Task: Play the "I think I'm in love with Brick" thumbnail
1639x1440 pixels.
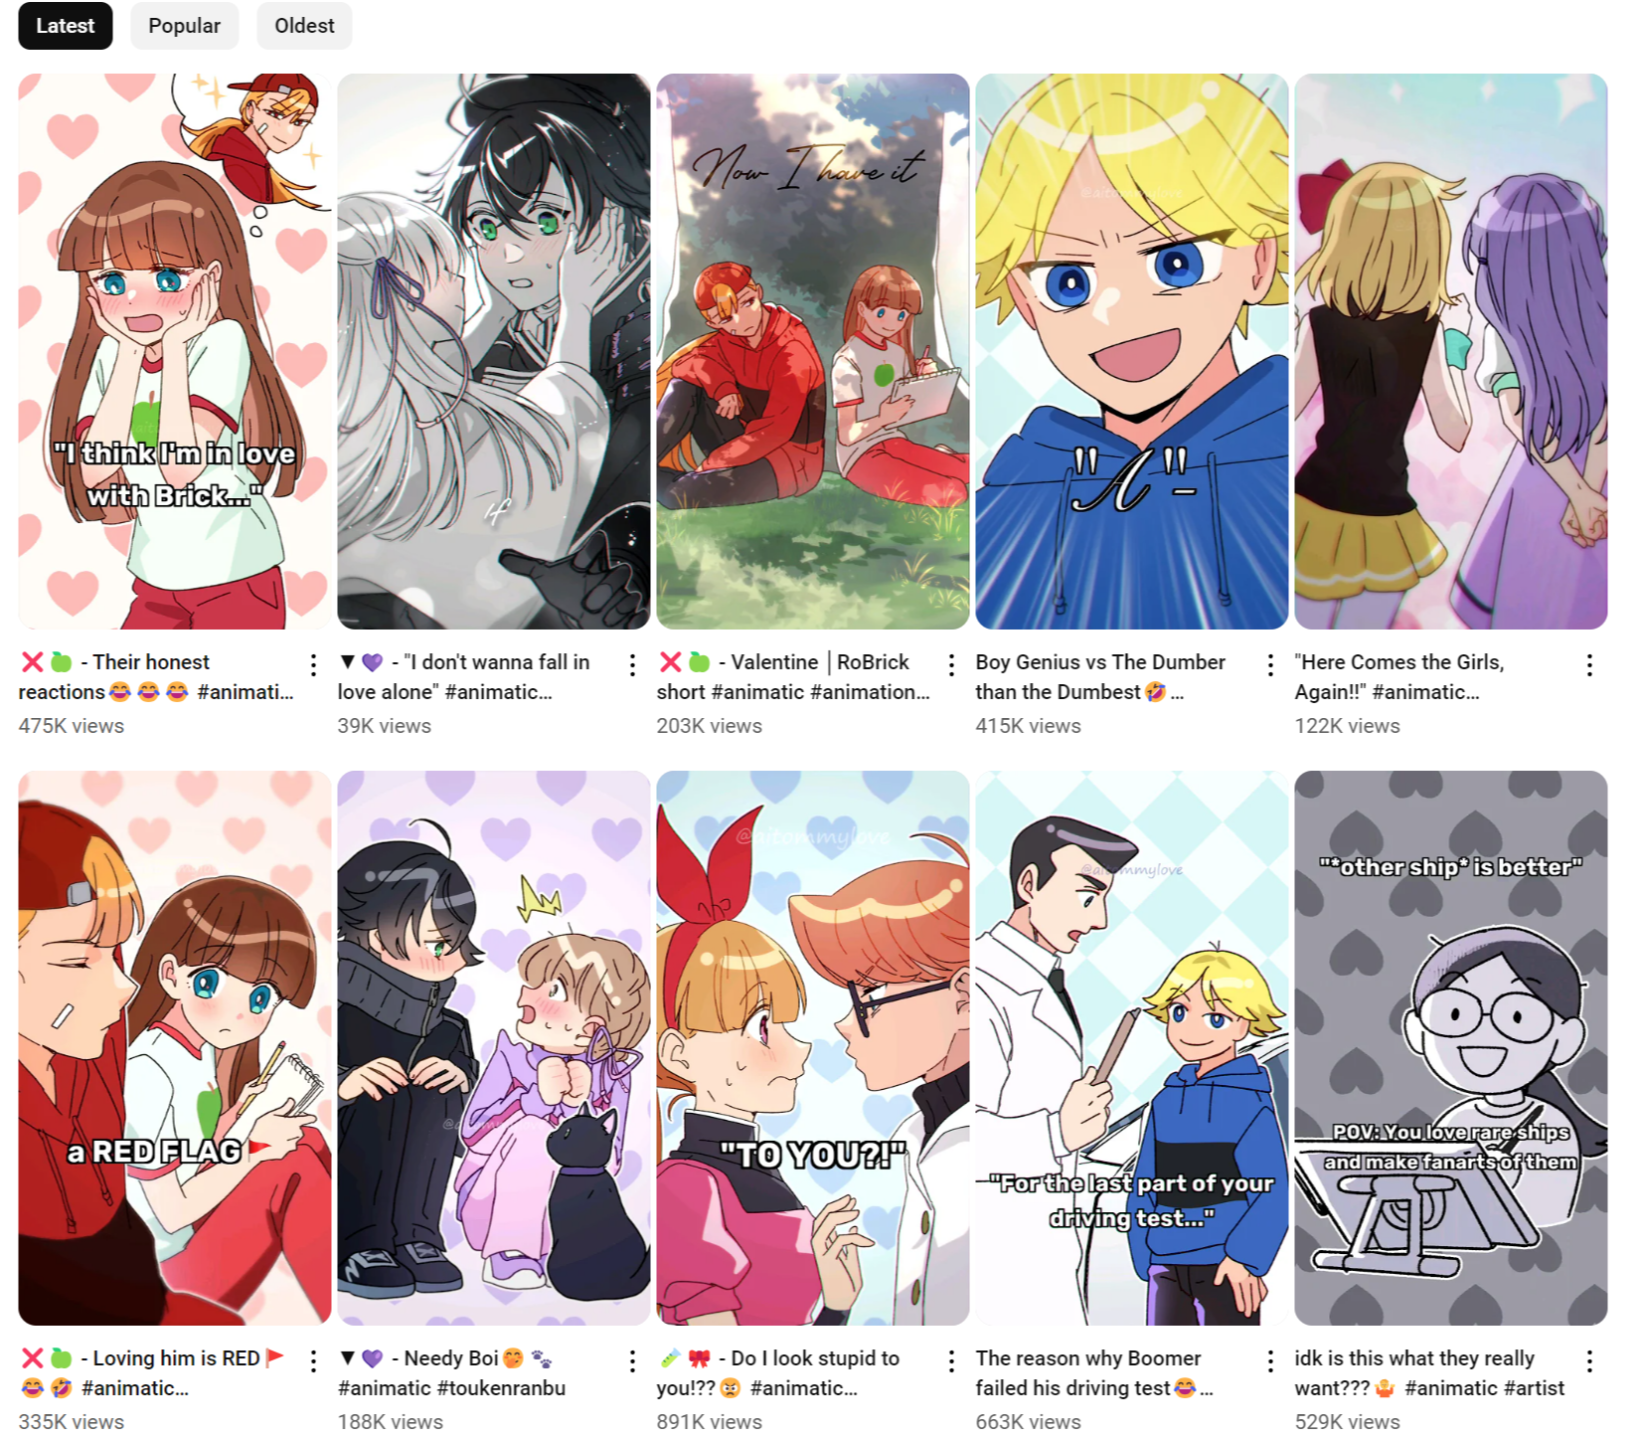Action: pyautogui.click(x=174, y=351)
